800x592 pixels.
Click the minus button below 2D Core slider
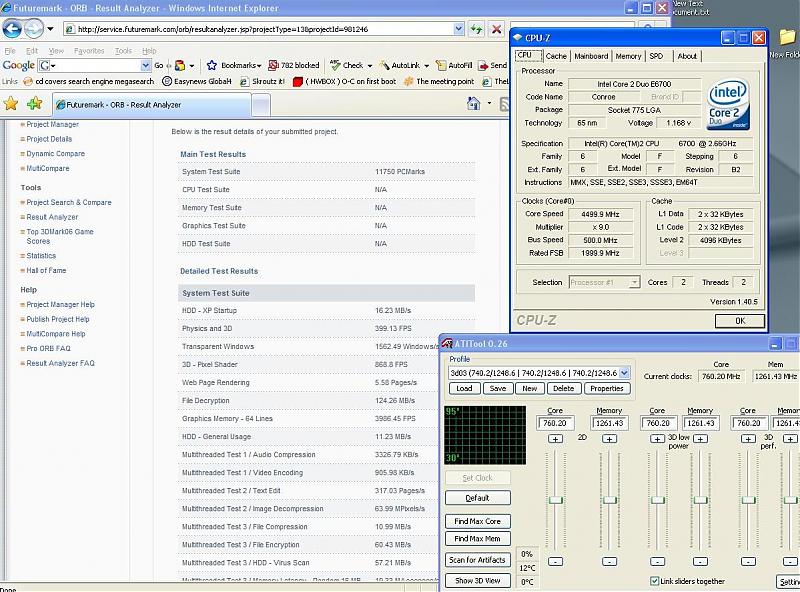555,561
